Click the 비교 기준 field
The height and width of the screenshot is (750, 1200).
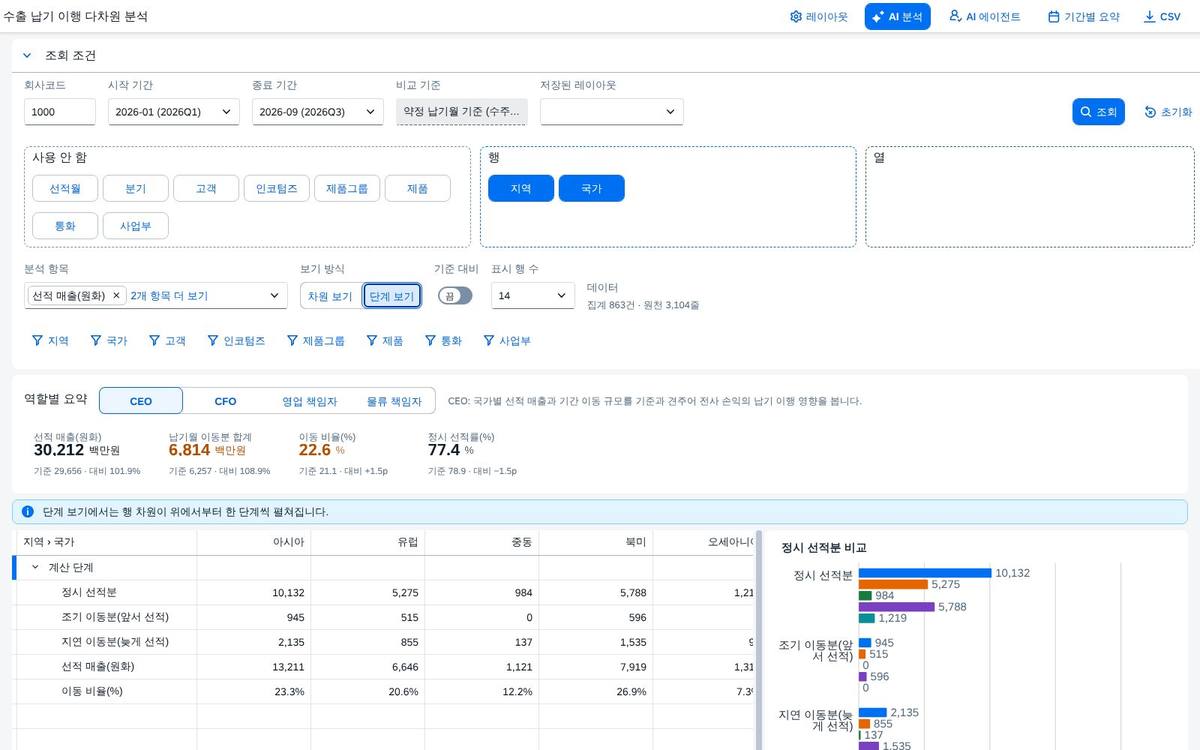pyautogui.click(x=461, y=112)
